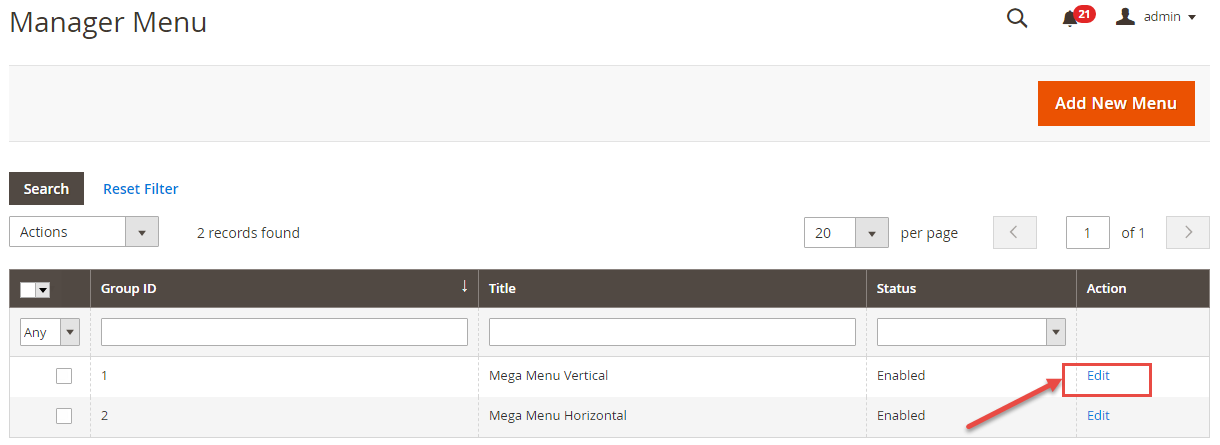
Task: Tick the checkbox for Mega Menu Vertical
Action: pos(64,376)
